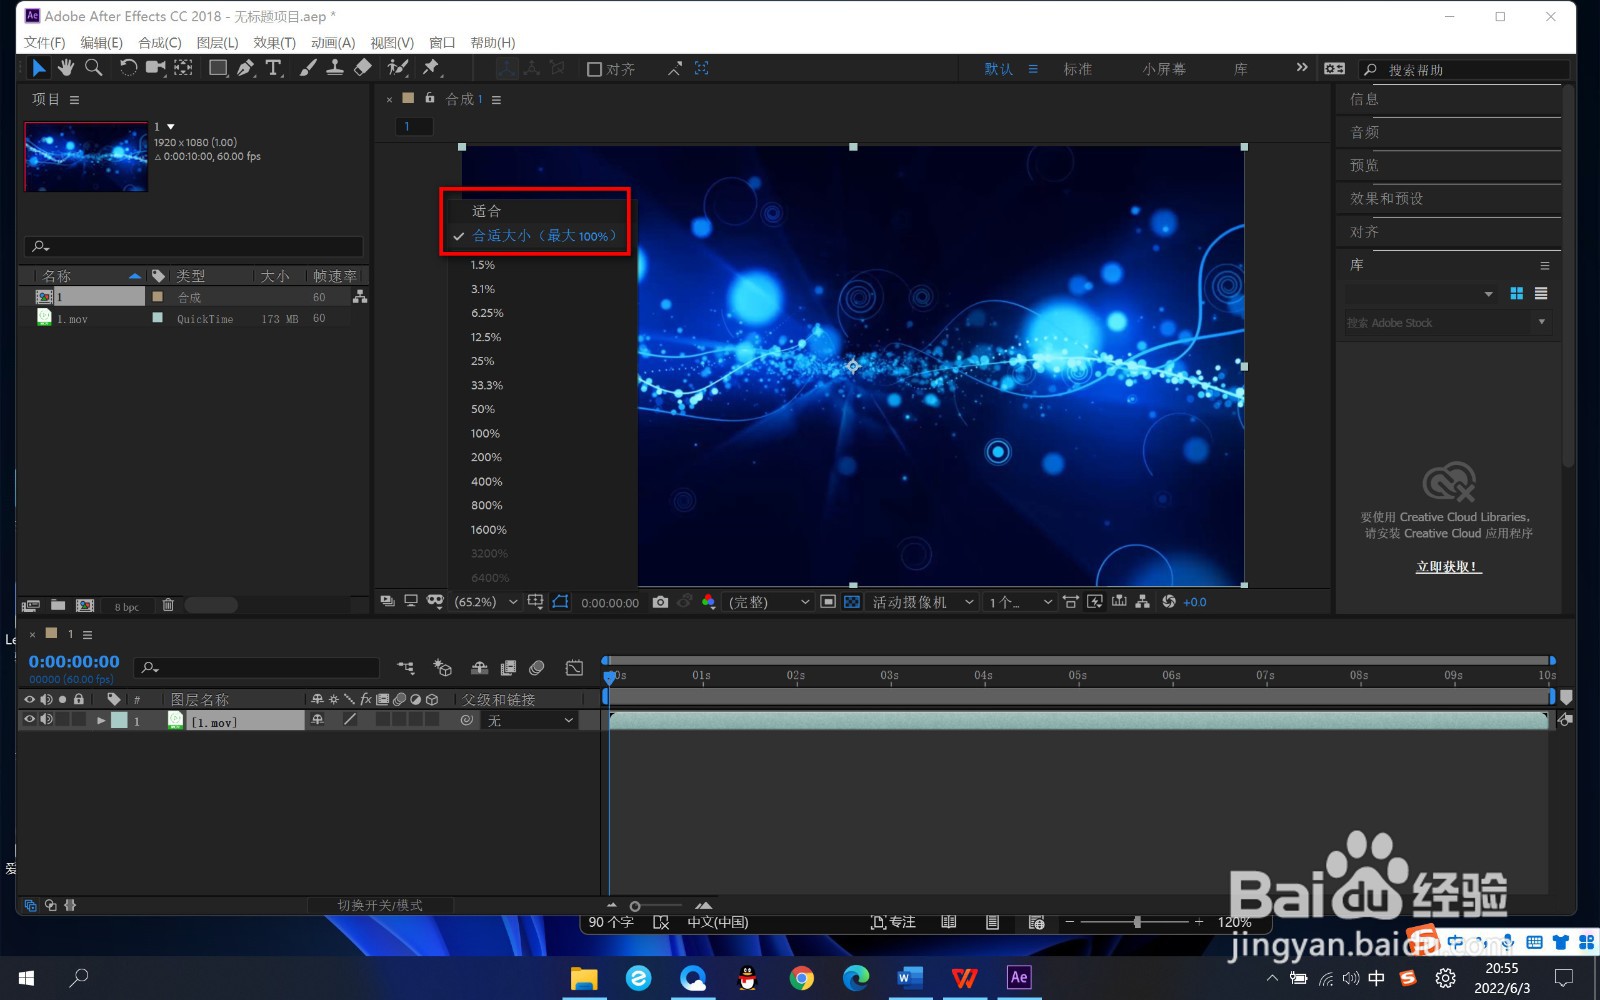Open the magnification ratio dropdown (65.2%)
Image resolution: width=1600 pixels, height=1000 pixels.
486,602
